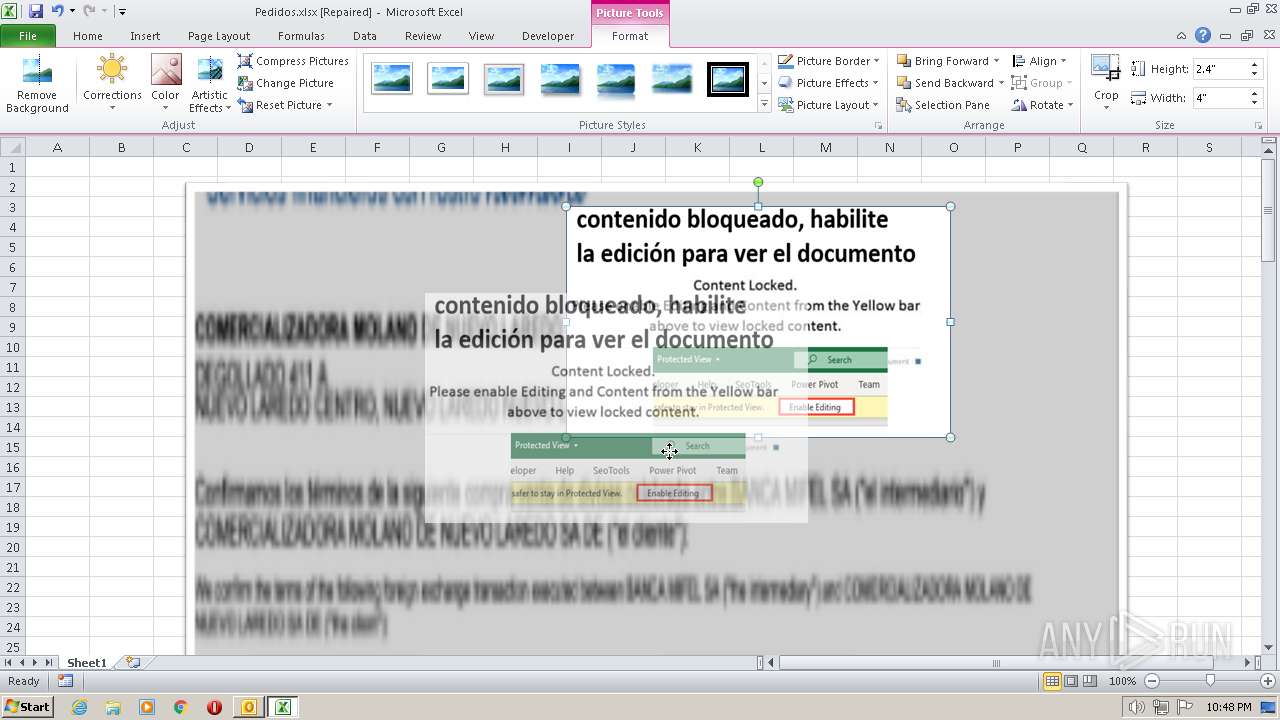Click the 100% zoom level

1123,681
